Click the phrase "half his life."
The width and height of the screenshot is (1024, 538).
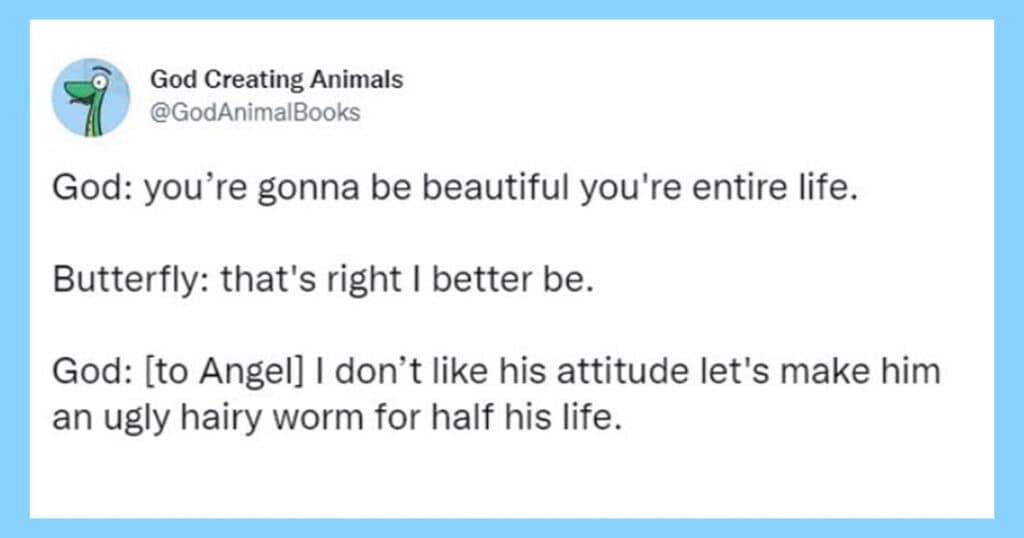click(543, 416)
